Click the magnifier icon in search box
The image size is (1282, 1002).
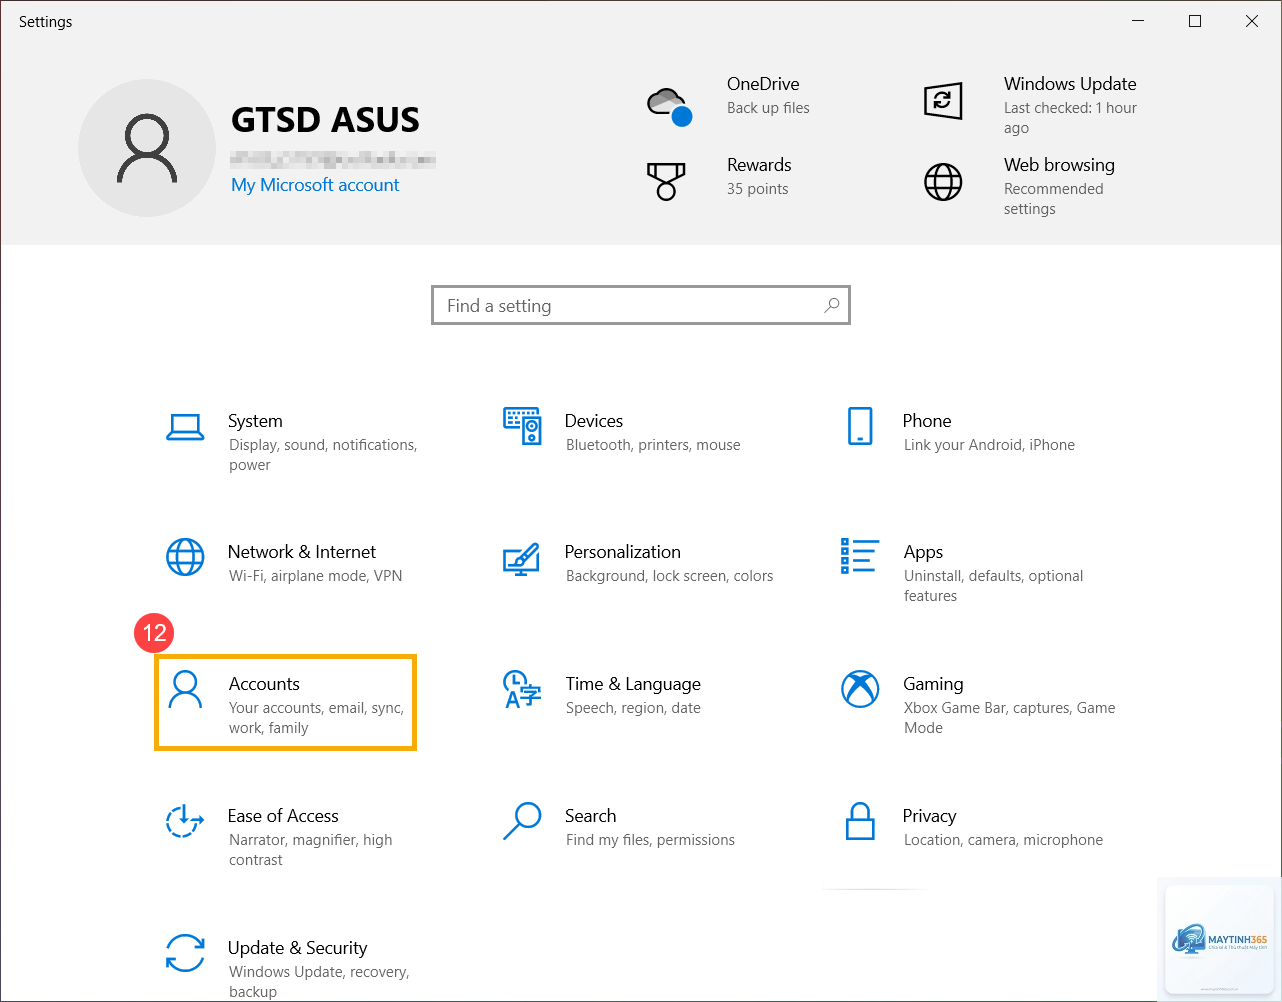coord(832,305)
